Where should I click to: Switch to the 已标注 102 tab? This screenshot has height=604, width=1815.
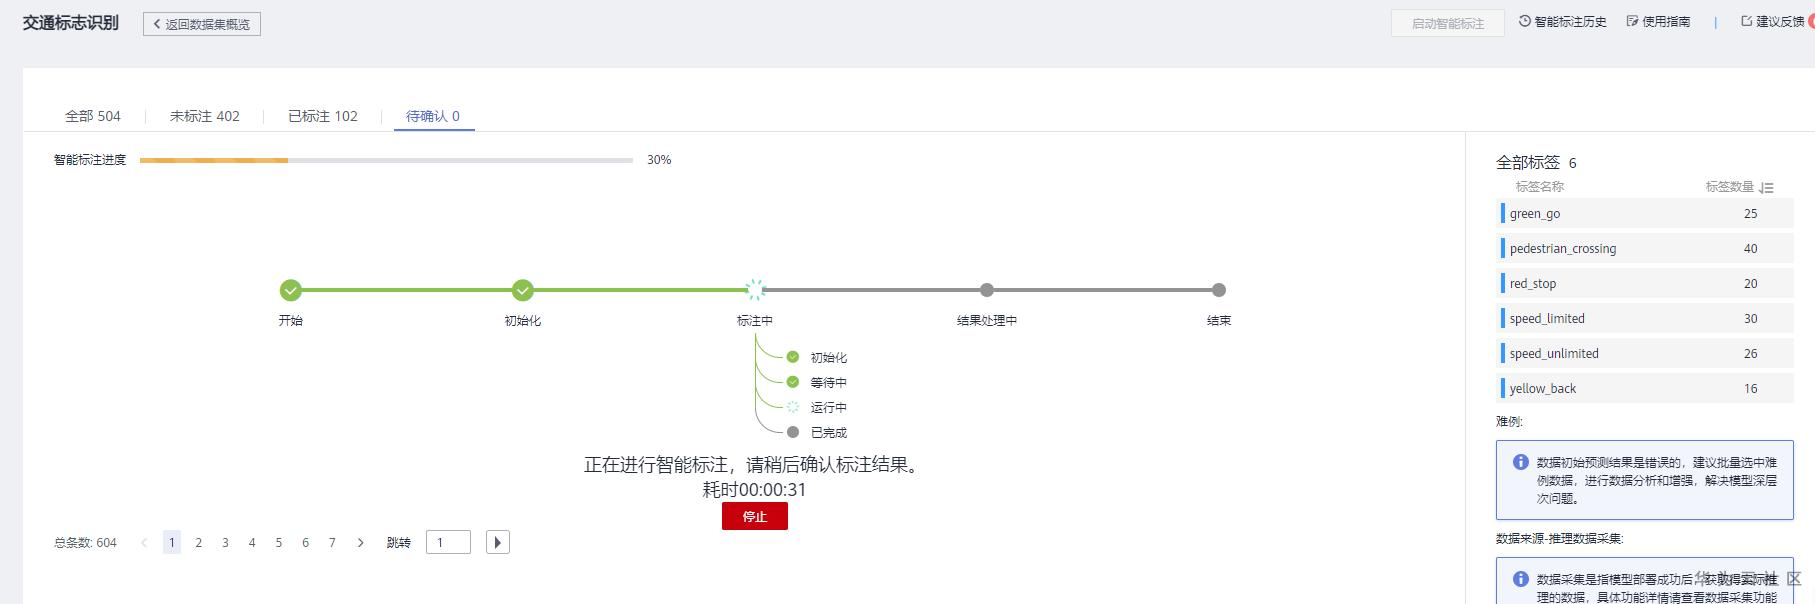click(x=323, y=116)
